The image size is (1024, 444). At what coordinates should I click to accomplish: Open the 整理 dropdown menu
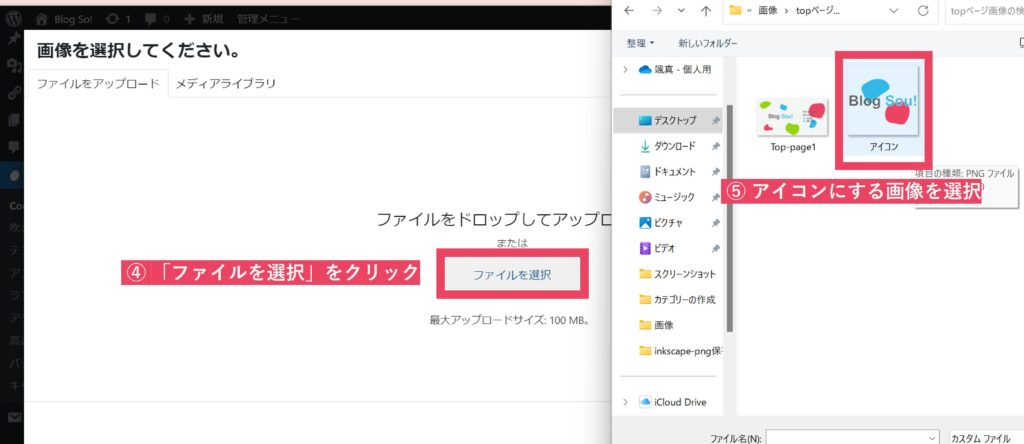(x=640, y=43)
